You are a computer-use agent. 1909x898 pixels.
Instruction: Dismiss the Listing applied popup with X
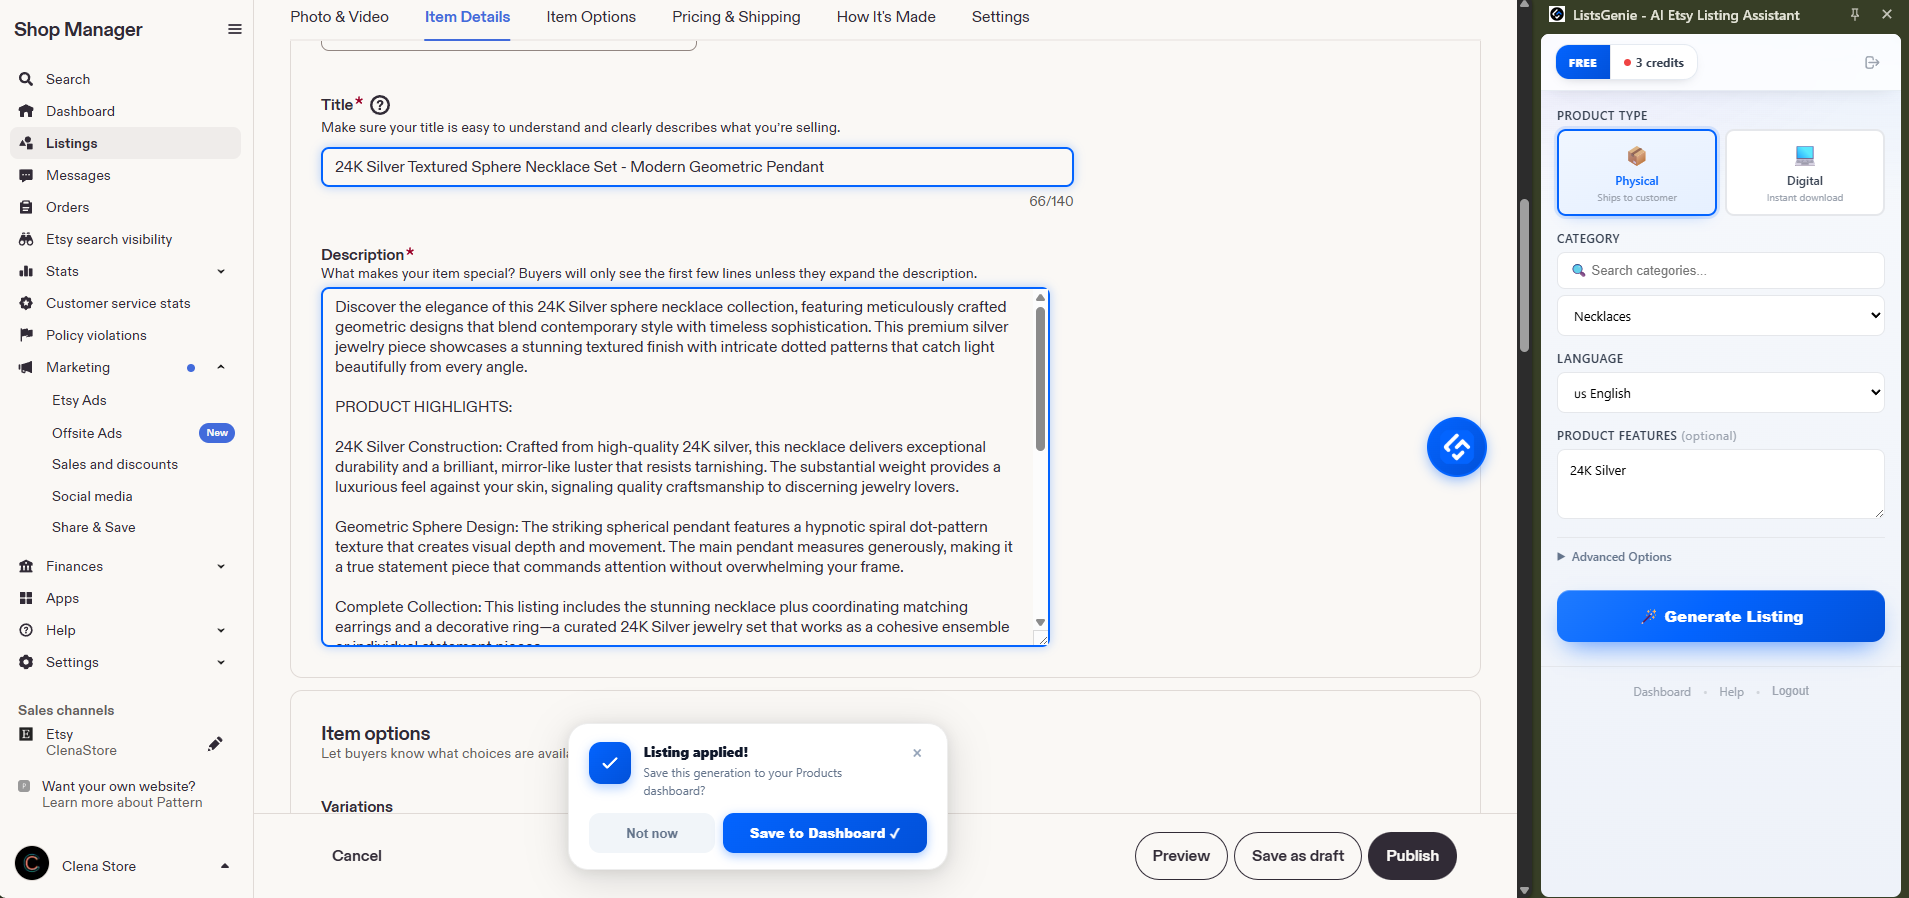click(x=917, y=753)
